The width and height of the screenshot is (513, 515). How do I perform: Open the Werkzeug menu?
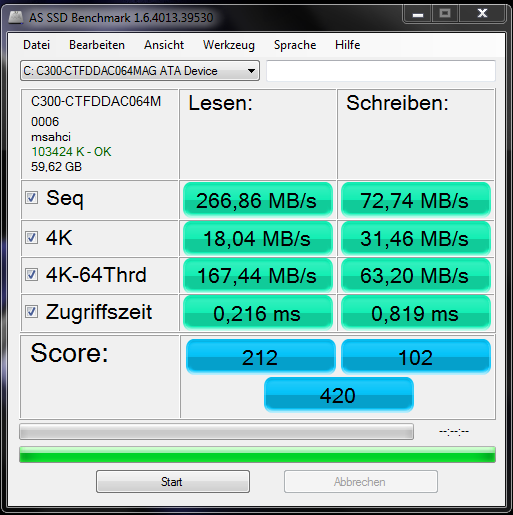point(229,45)
